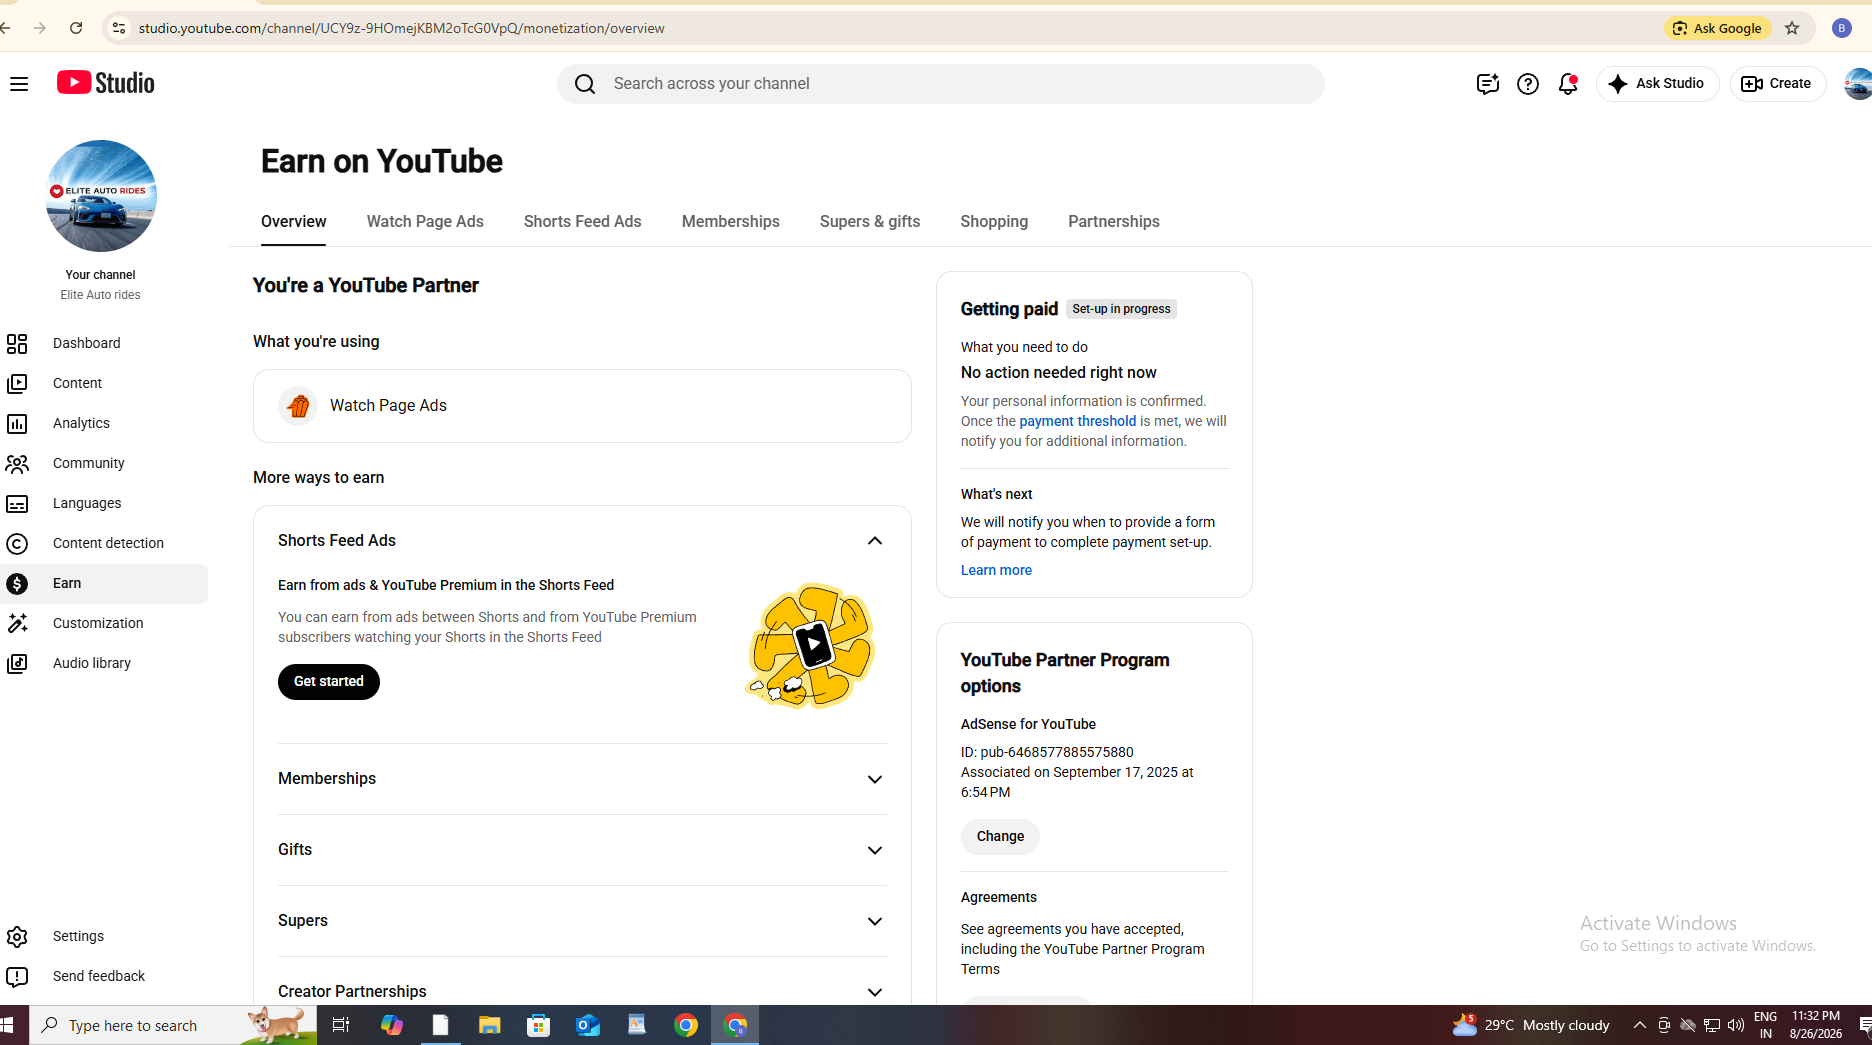Expand the Supers section
The width and height of the screenshot is (1872, 1045).
[875, 922]
